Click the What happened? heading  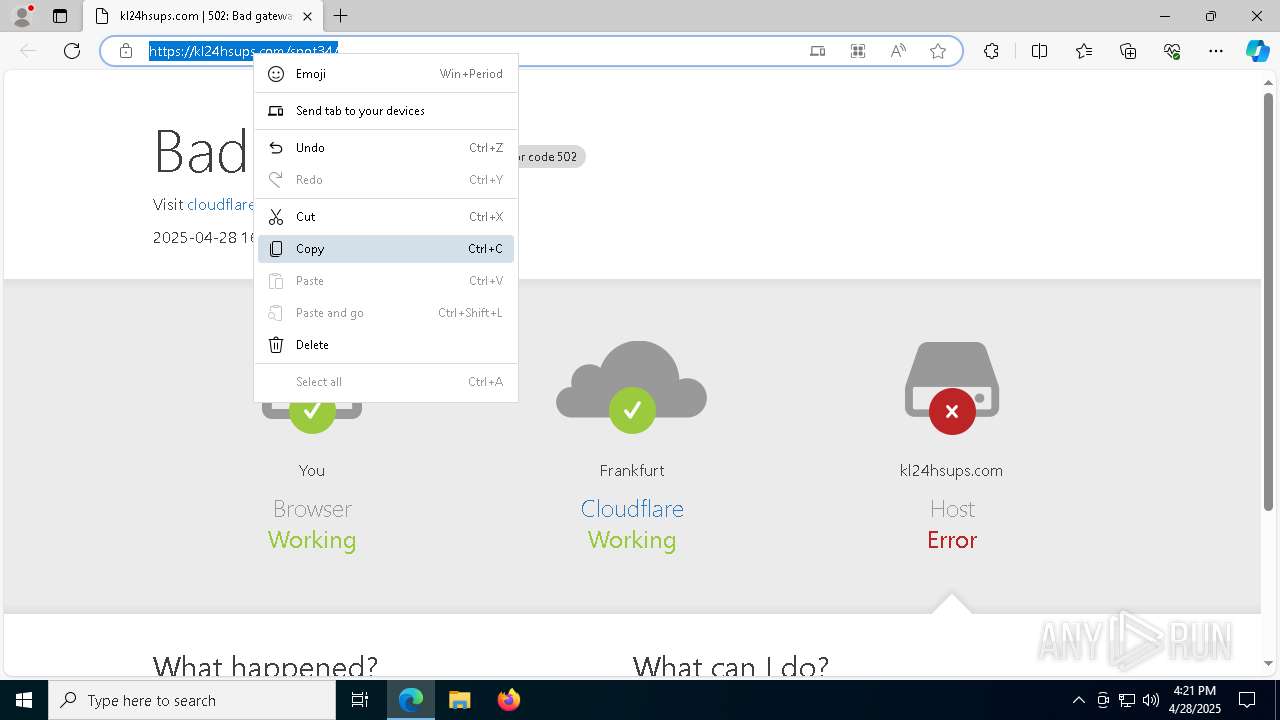pos(265,665)
